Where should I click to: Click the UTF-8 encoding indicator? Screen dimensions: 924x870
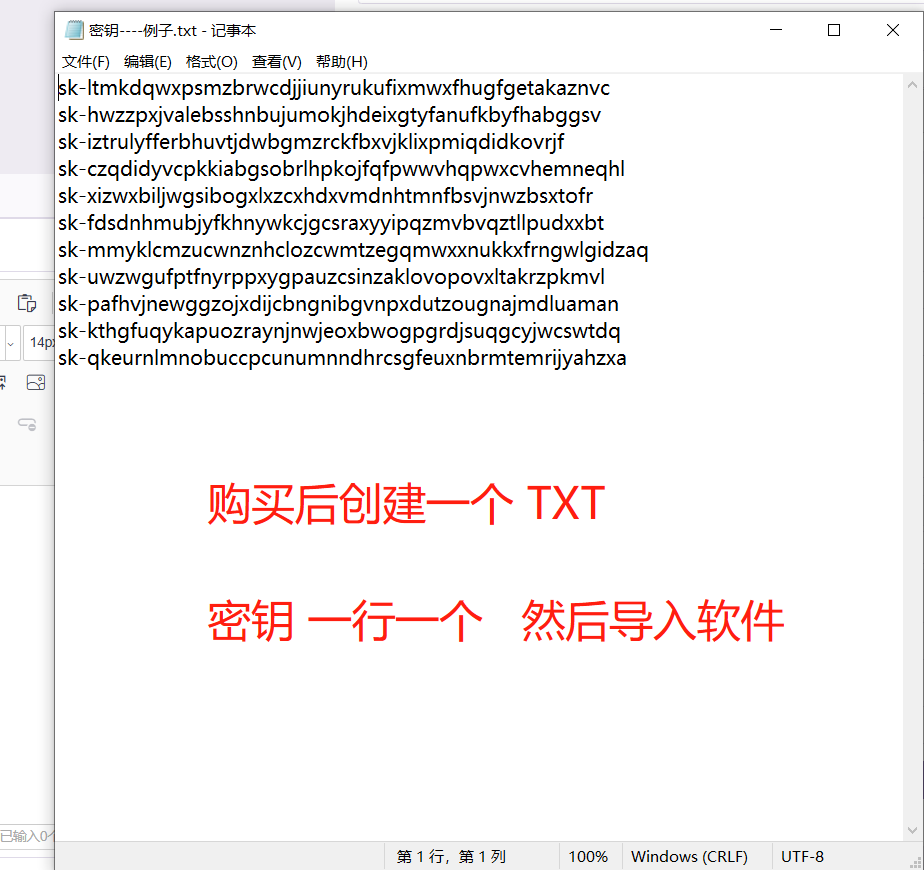coord(802,857)
